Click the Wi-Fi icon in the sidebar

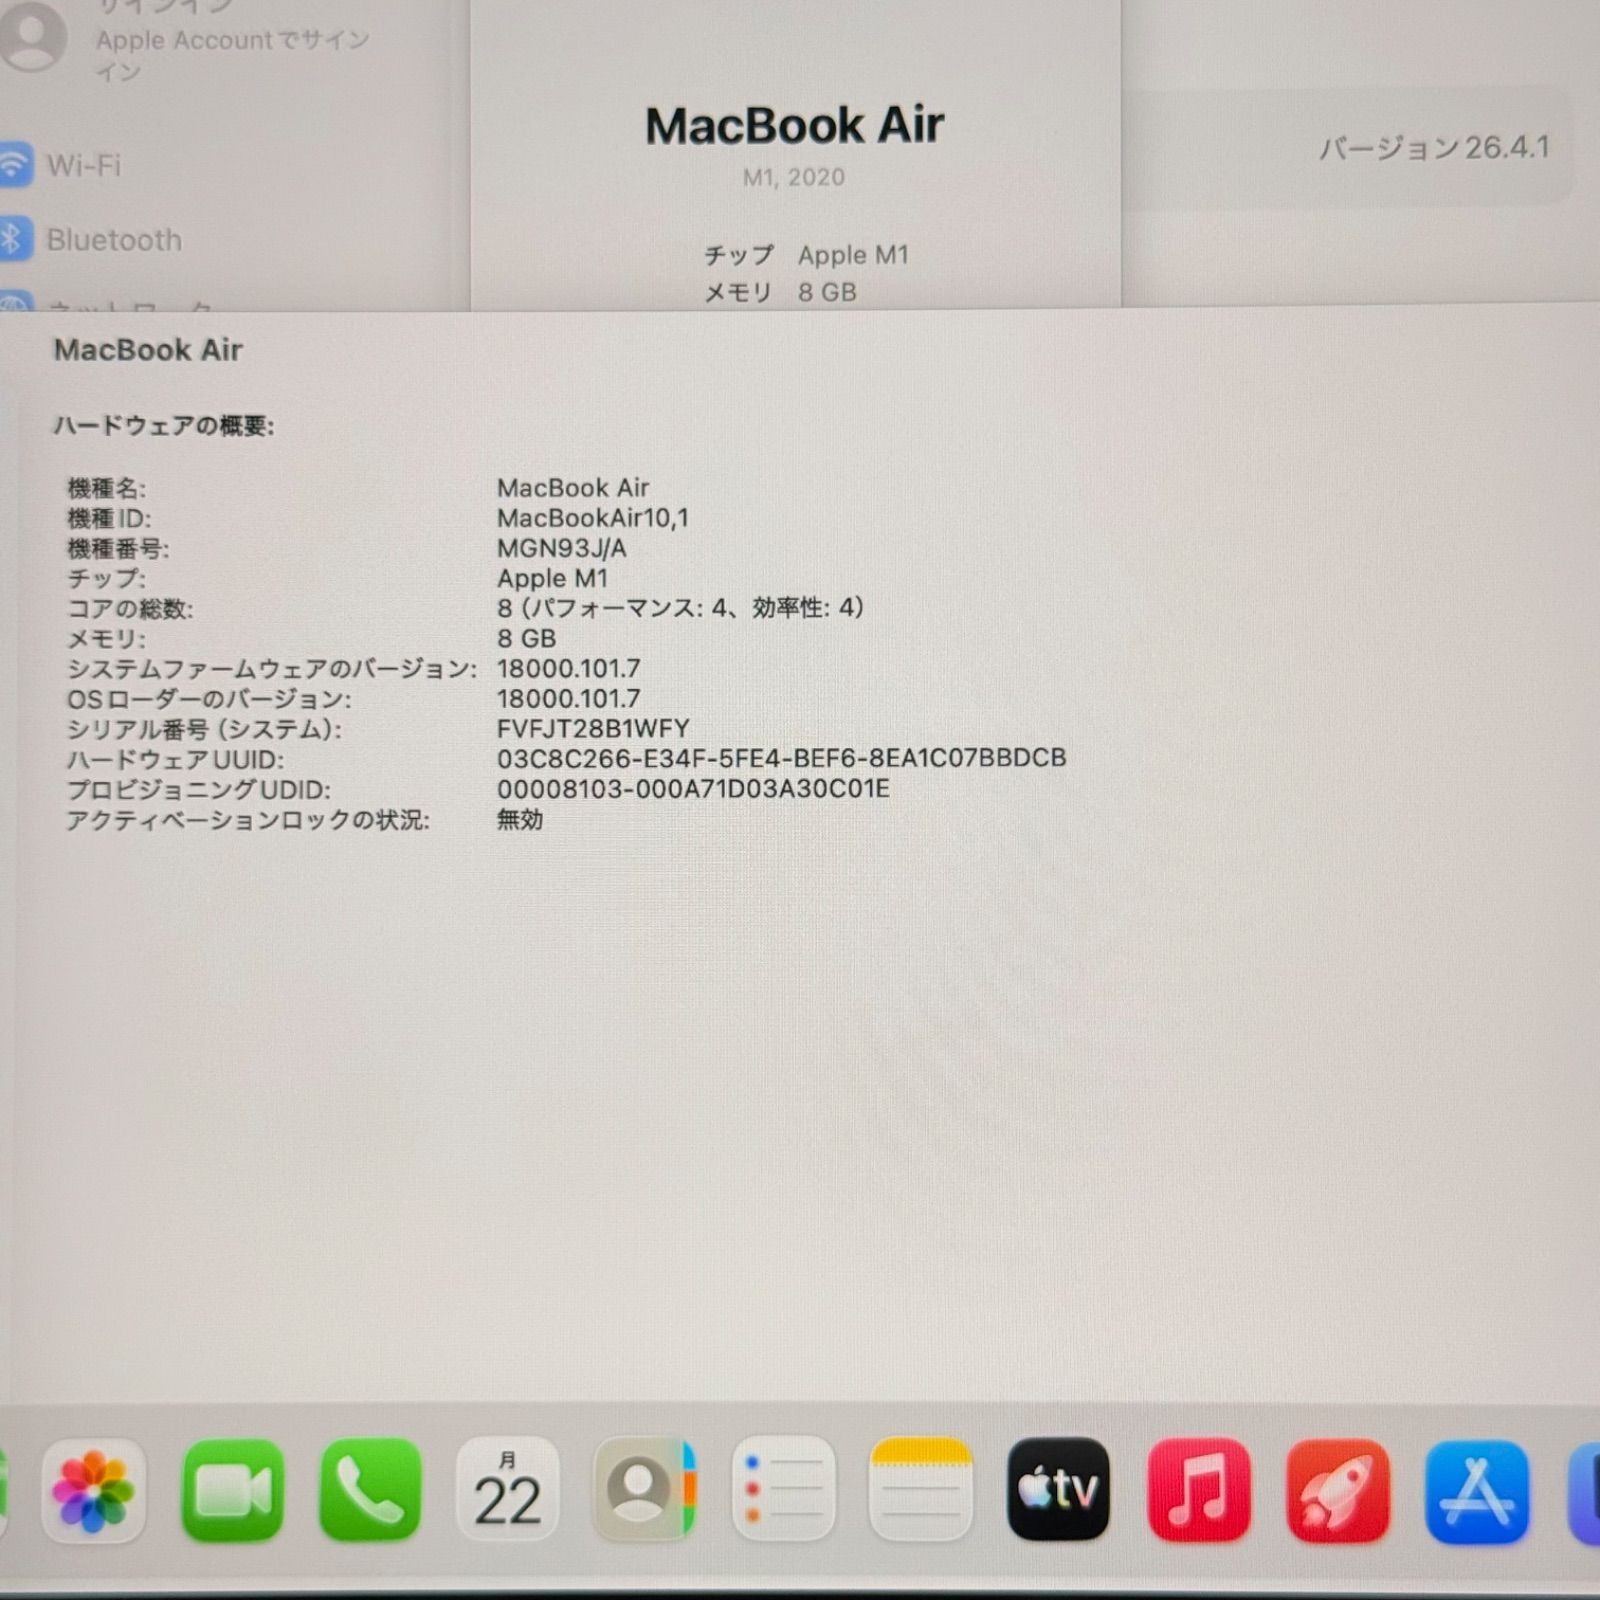[15, 164]
